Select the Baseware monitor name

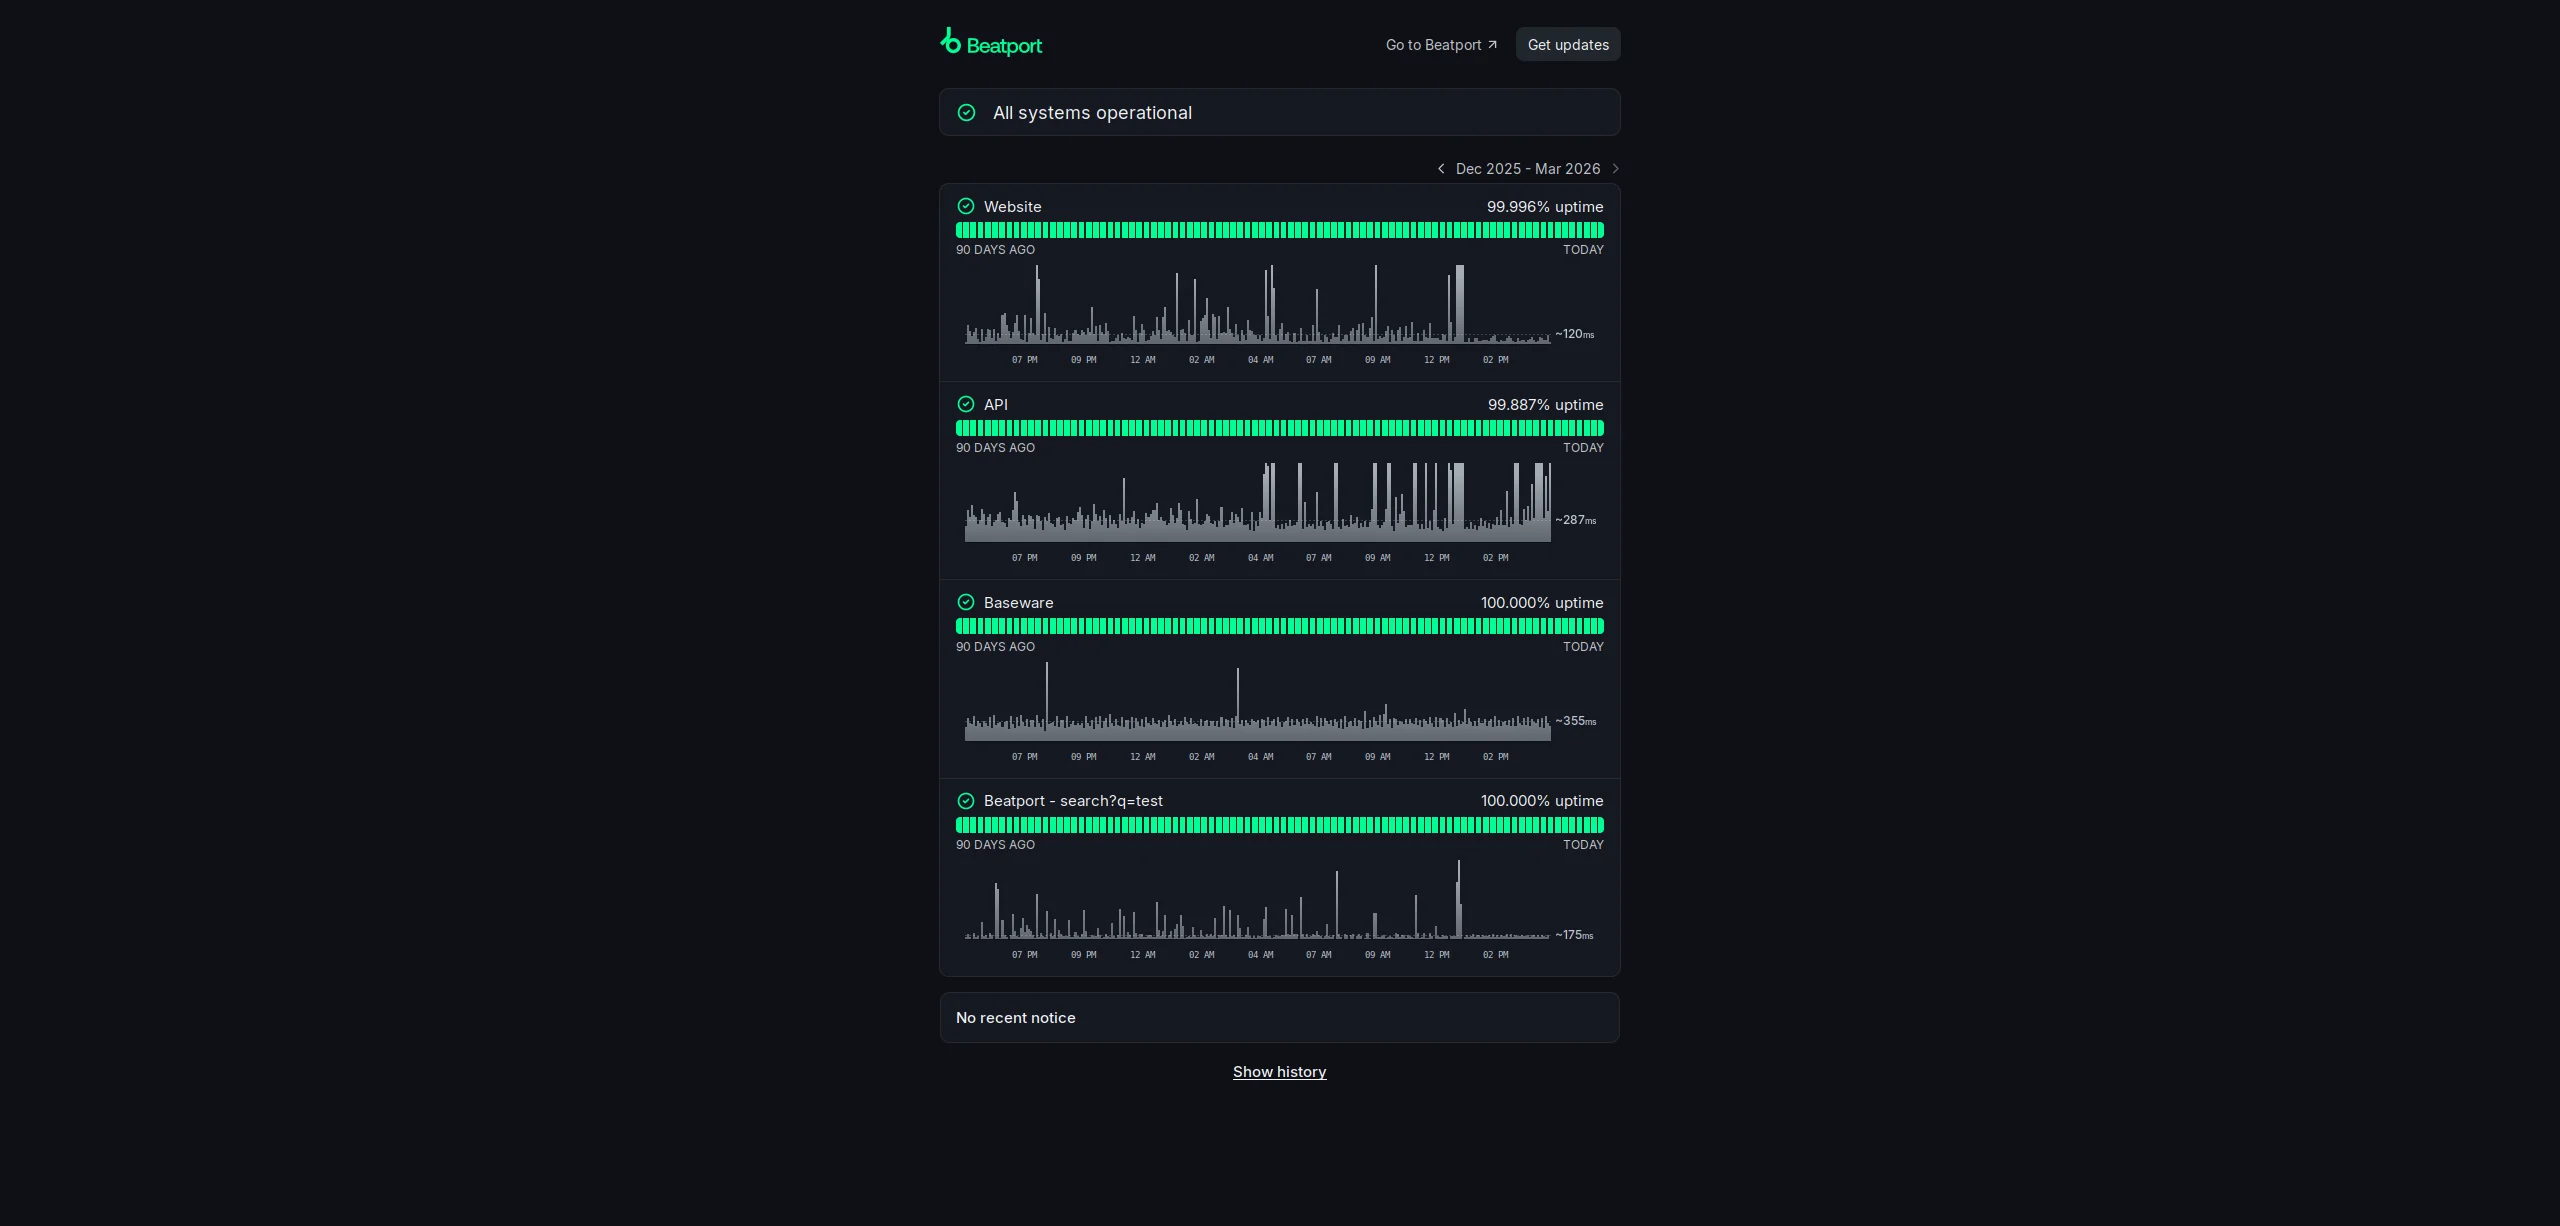point(1018,603)
